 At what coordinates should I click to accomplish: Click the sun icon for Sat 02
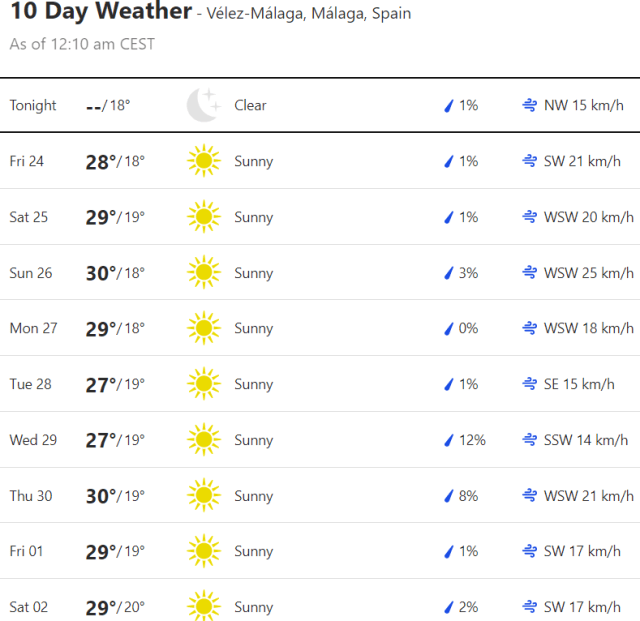(203, 607)
